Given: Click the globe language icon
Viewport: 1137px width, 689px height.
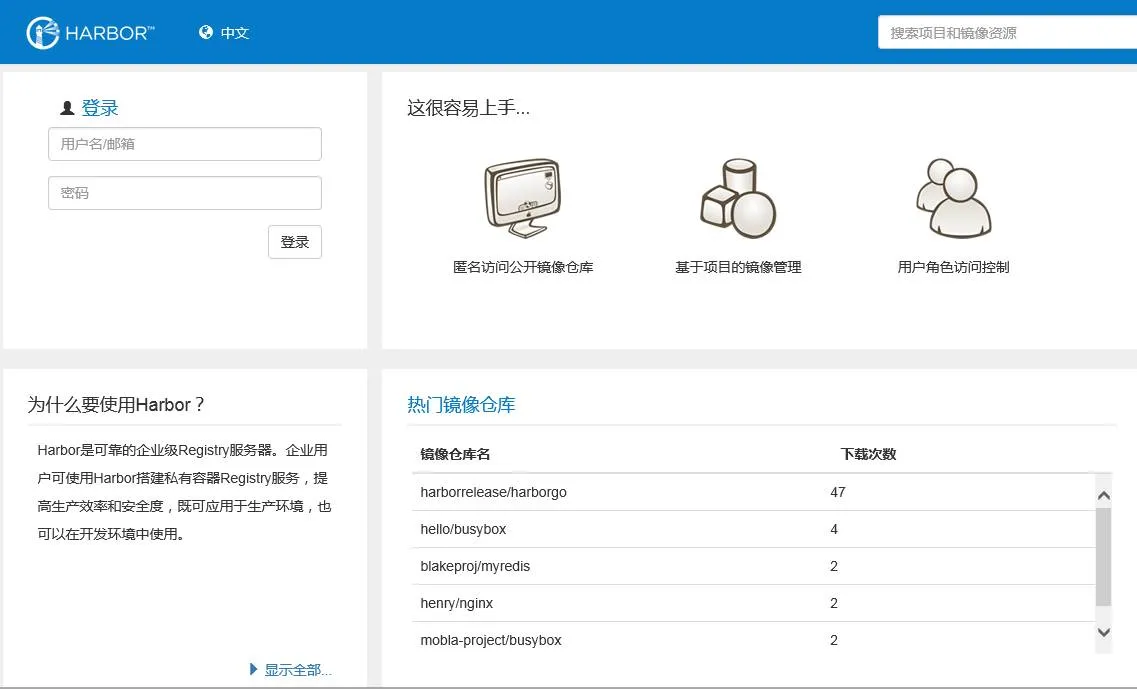Looking at the screenshot, I should point(206,32).
